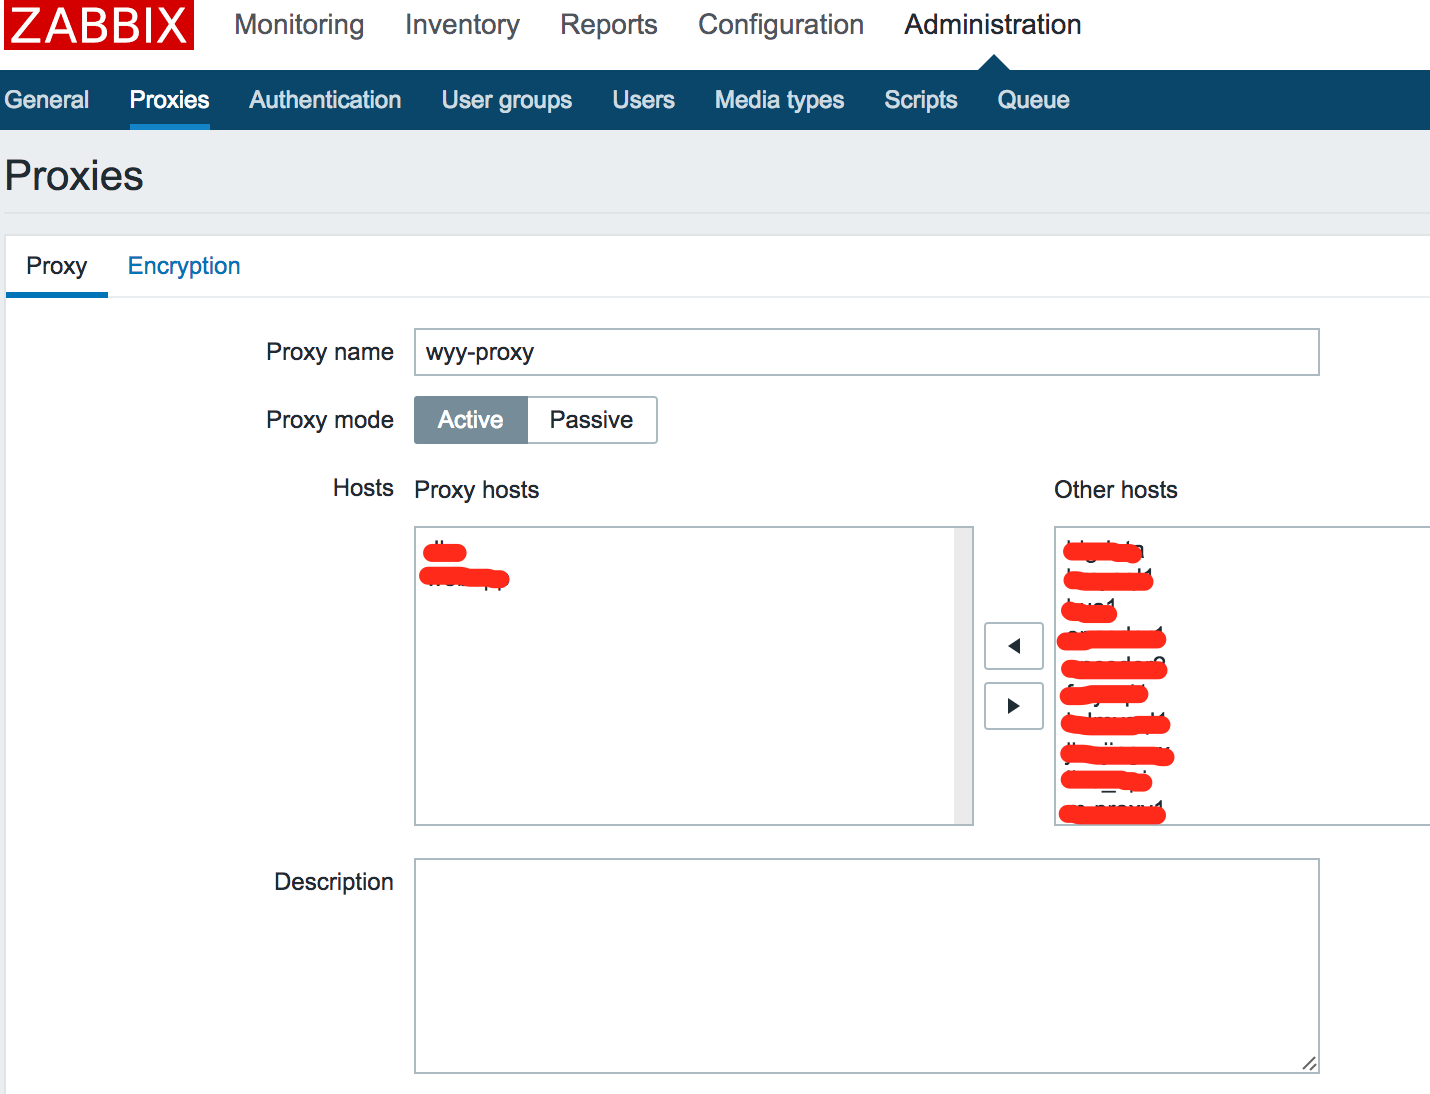This screenshot has width=1430, height=1094.
Task: Click into the Description text area
Action: (867, 966)
